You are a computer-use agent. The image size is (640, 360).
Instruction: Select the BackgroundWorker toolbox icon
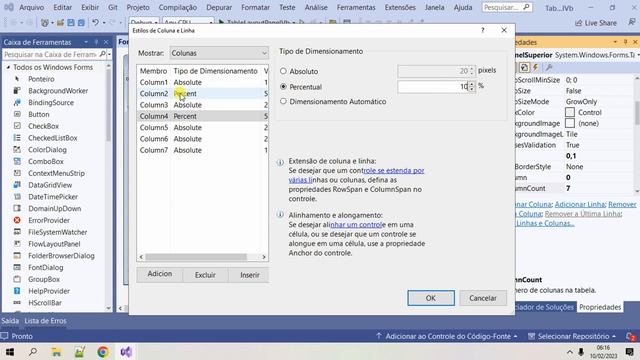click(x=17, y=91)
